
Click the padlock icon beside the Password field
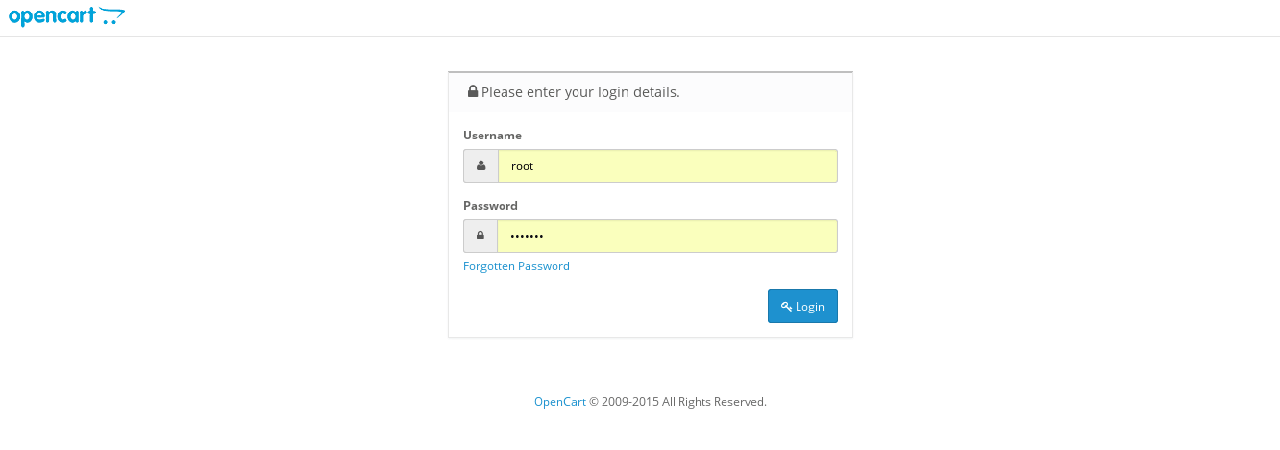pyautogui.click(x=480, y=236)
